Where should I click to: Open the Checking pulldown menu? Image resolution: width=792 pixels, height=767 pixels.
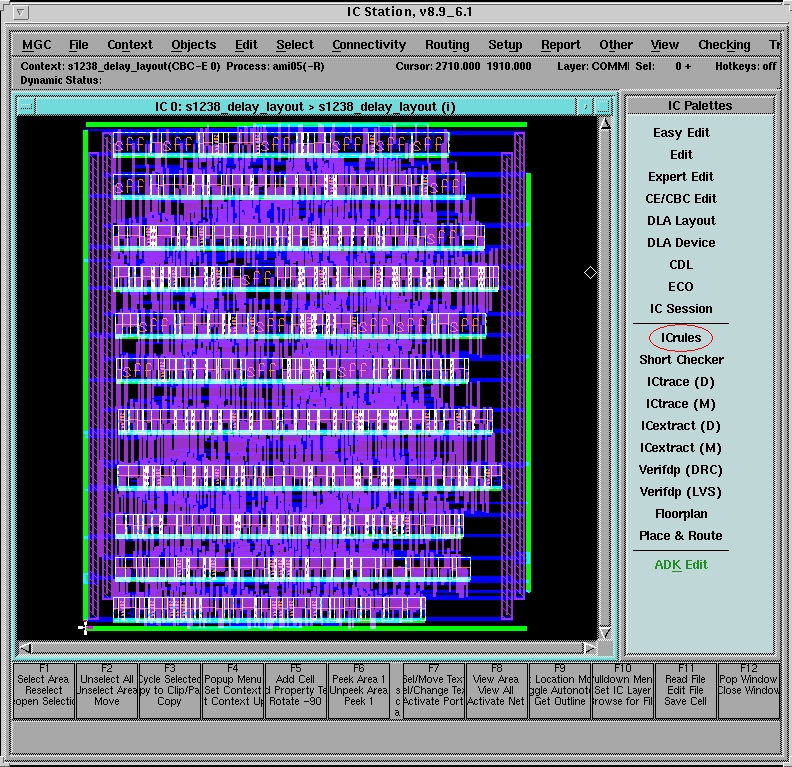[724, 45]
